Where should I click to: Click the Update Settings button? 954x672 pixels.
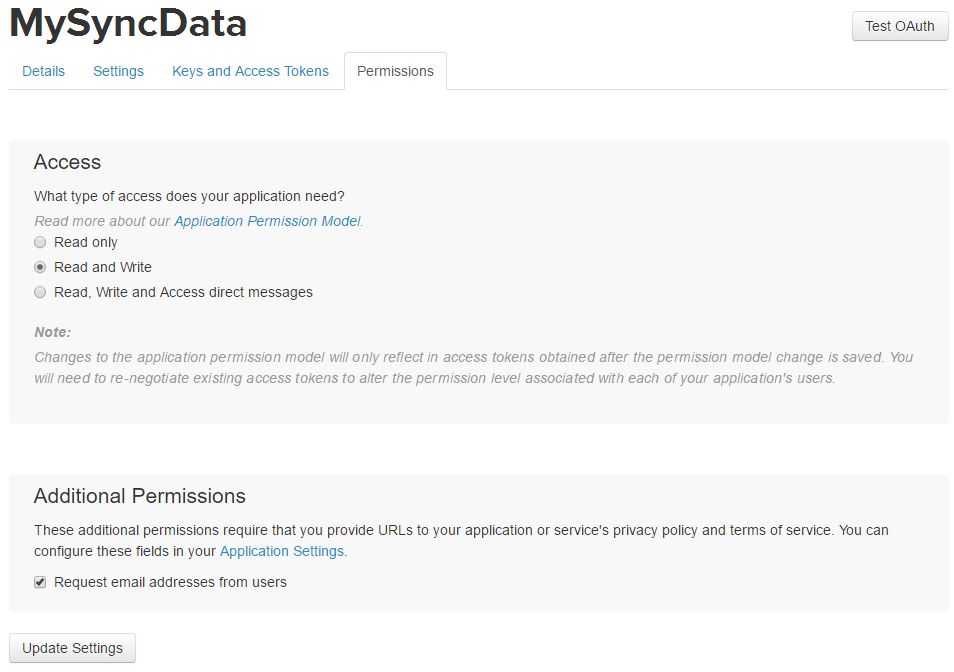72,648
